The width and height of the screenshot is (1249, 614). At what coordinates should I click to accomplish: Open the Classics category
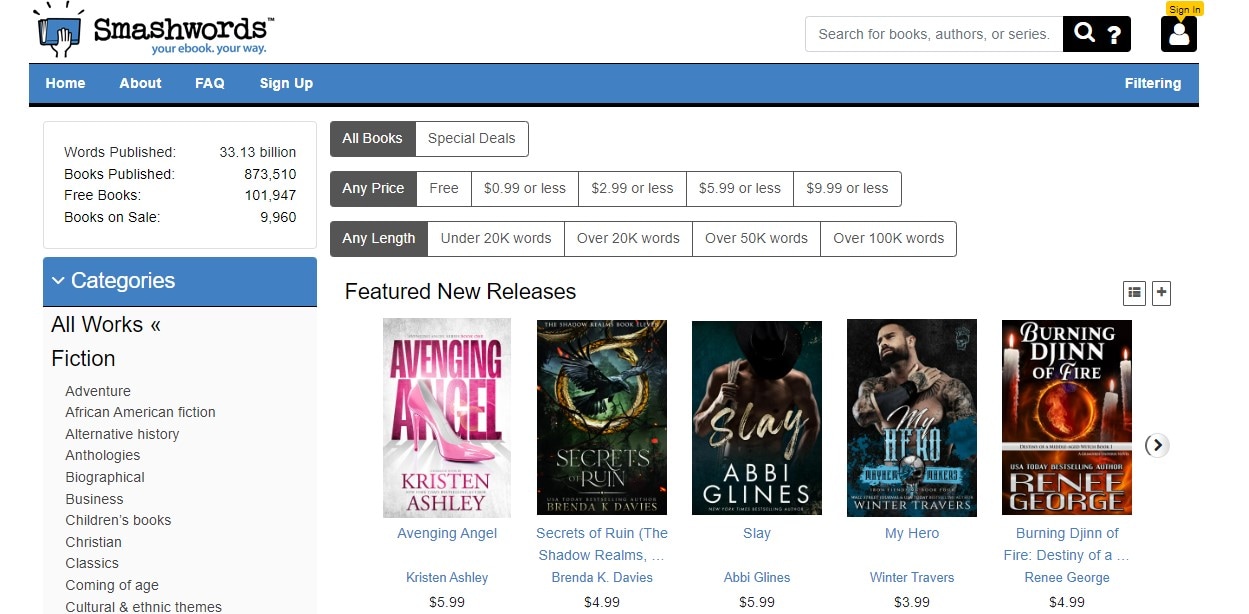(92, 563)
